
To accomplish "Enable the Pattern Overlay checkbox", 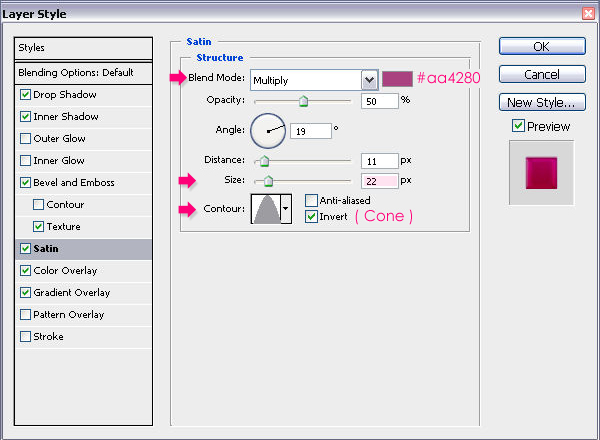I will click(25, 315).
